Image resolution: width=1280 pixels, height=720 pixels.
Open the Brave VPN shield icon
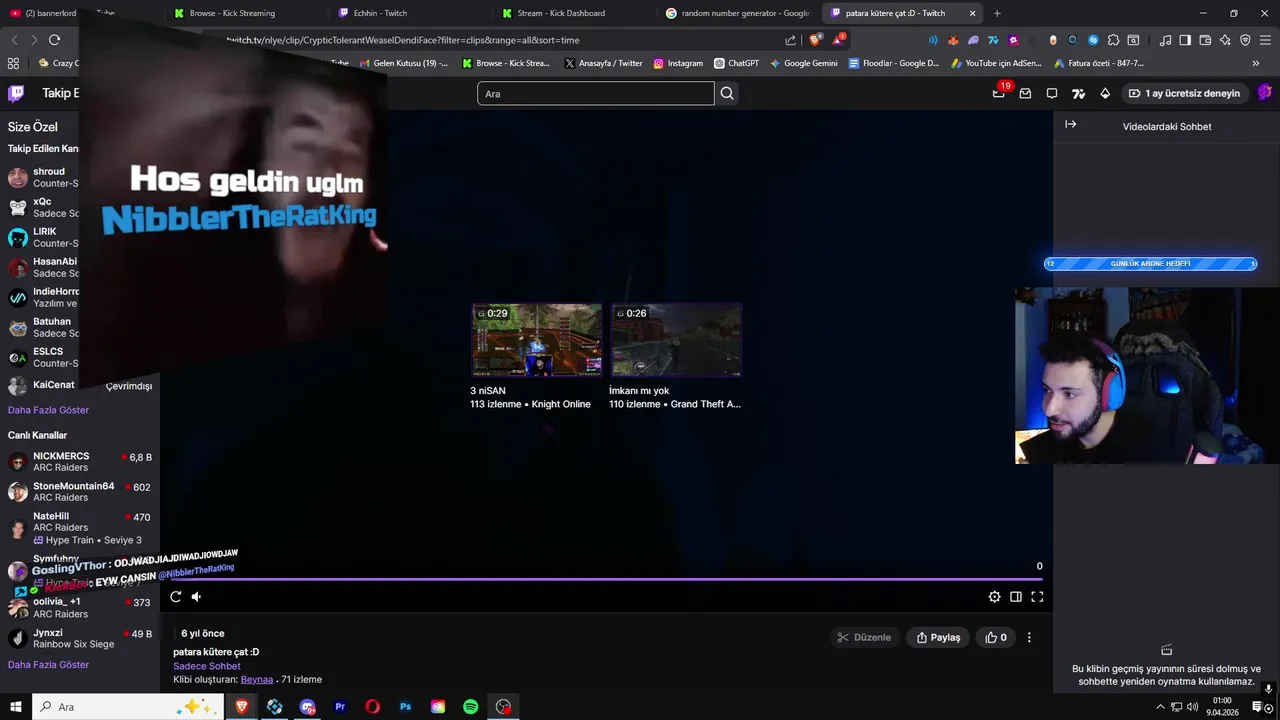pos(1245,40)
